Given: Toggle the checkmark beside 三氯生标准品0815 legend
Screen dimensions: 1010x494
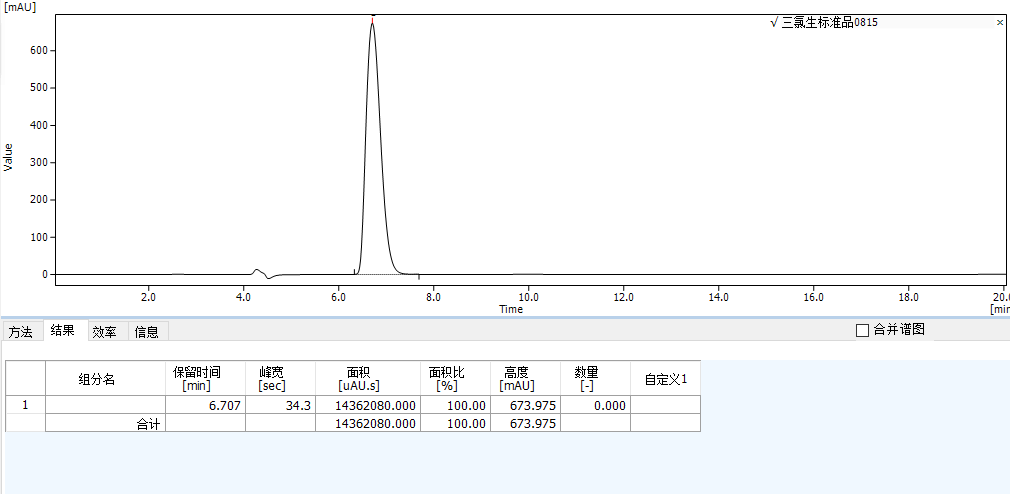Looking at the screenshot, I should 774,22.
